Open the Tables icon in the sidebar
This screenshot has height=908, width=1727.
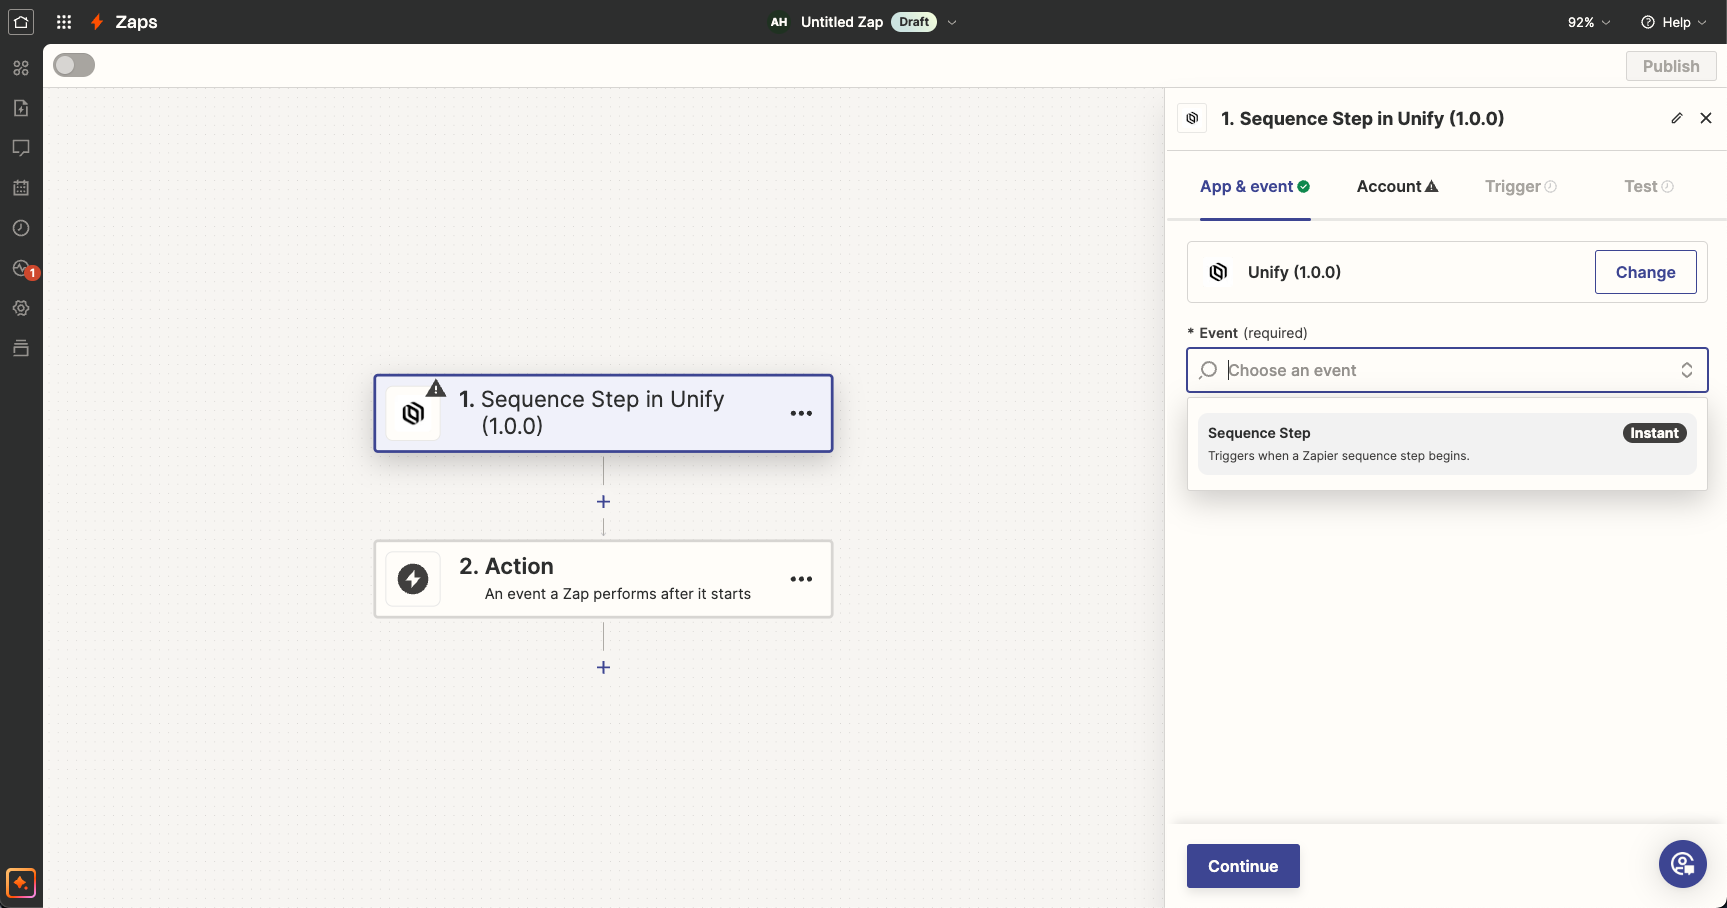20,348
